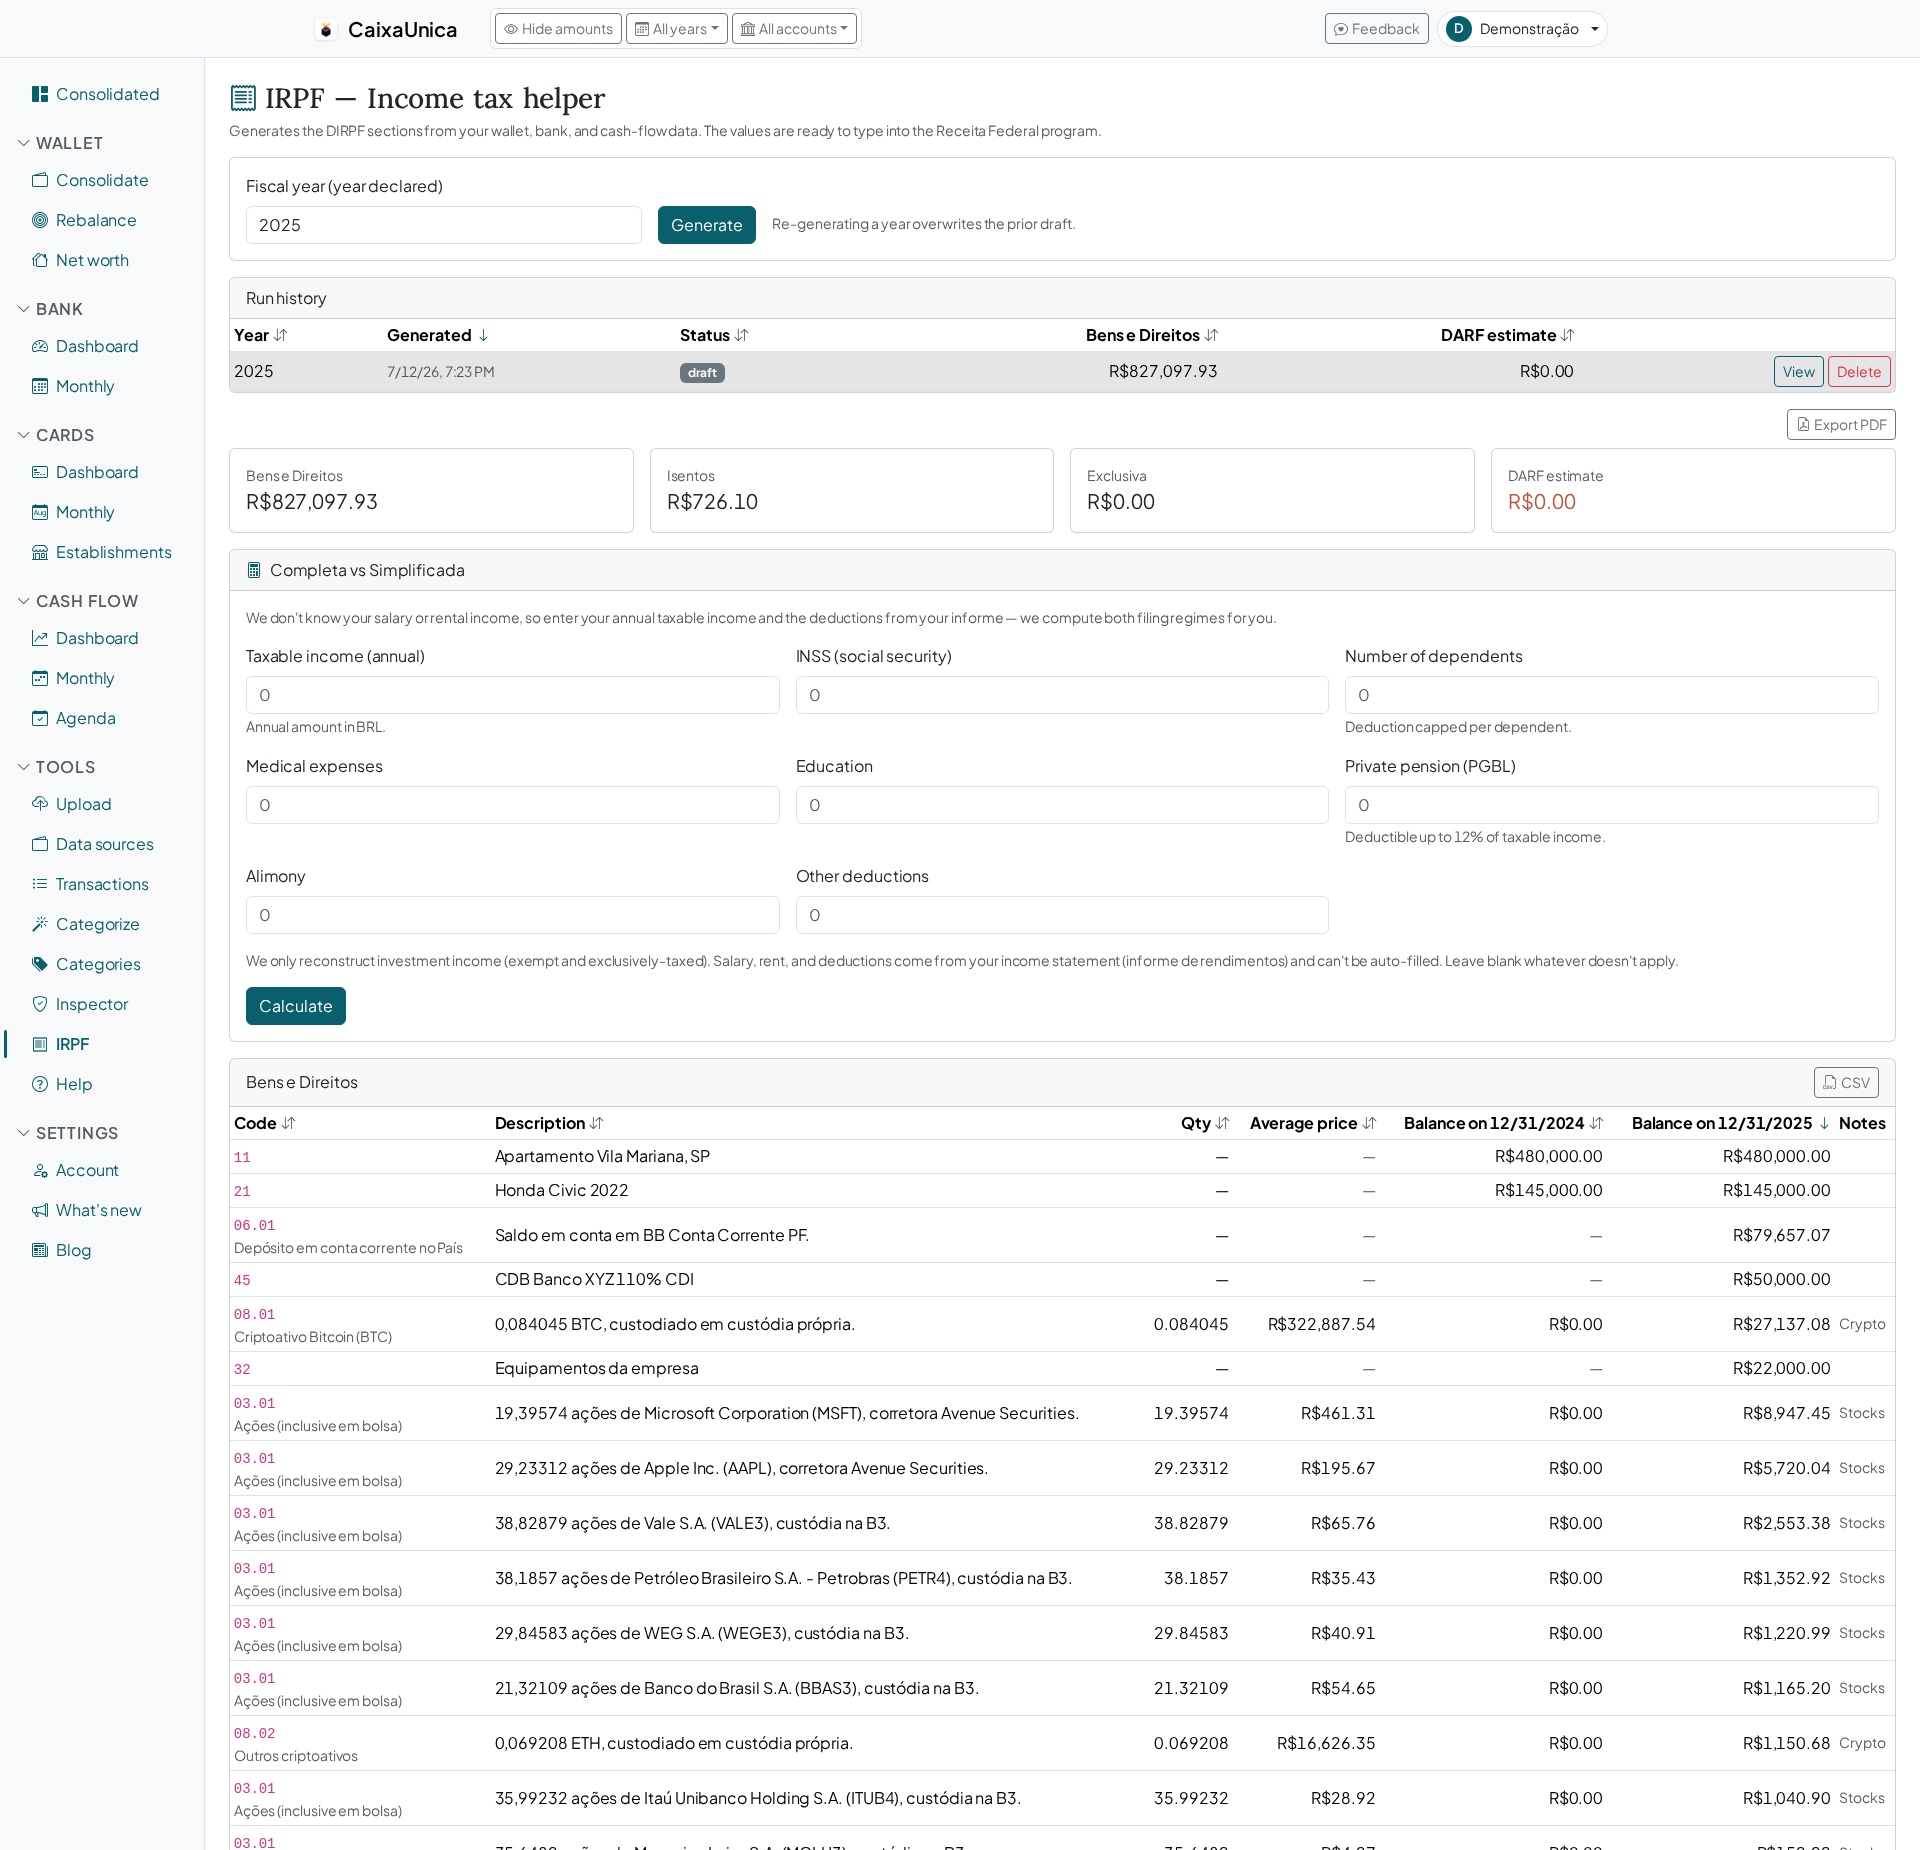Focus the INSS social security field
Screen dimensions: 1920x1850
coord(1062,695)
